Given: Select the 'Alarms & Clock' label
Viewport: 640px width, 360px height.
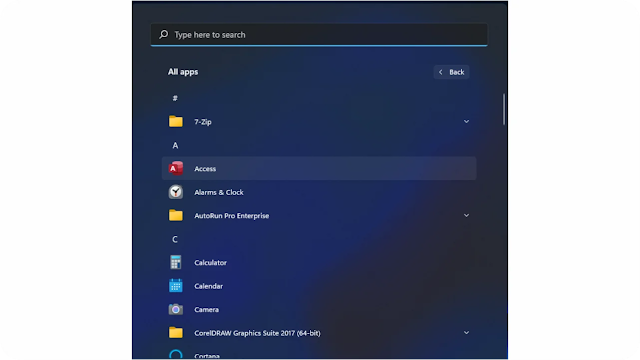Looking at the screenshot, I should 219,192.
